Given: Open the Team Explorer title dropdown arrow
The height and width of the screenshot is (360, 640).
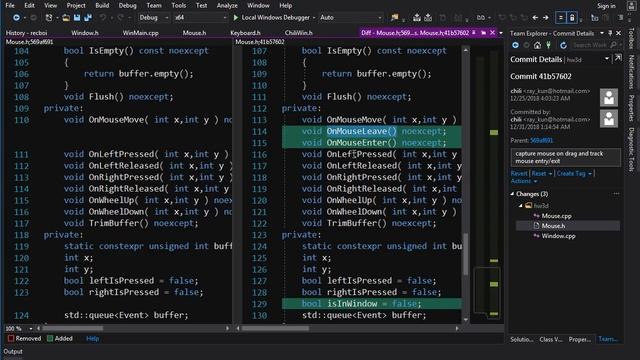Looking at the screenshot, I should (602, 33).
